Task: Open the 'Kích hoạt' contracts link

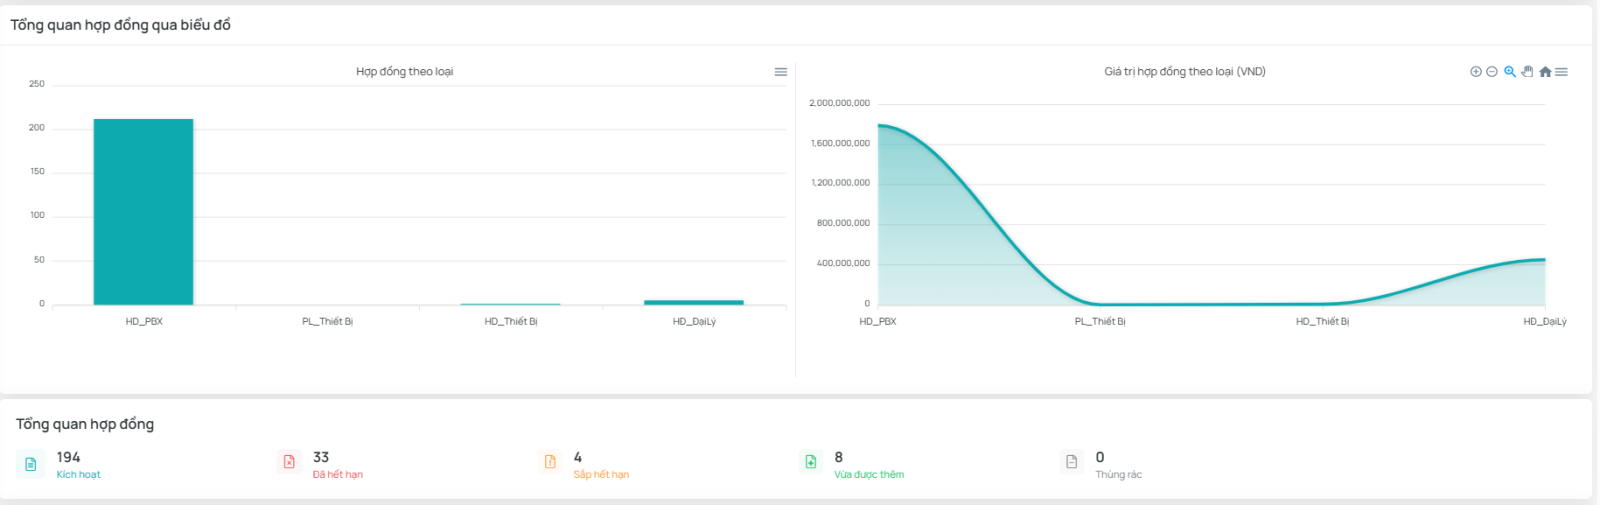Action: (x=78, y=475)
